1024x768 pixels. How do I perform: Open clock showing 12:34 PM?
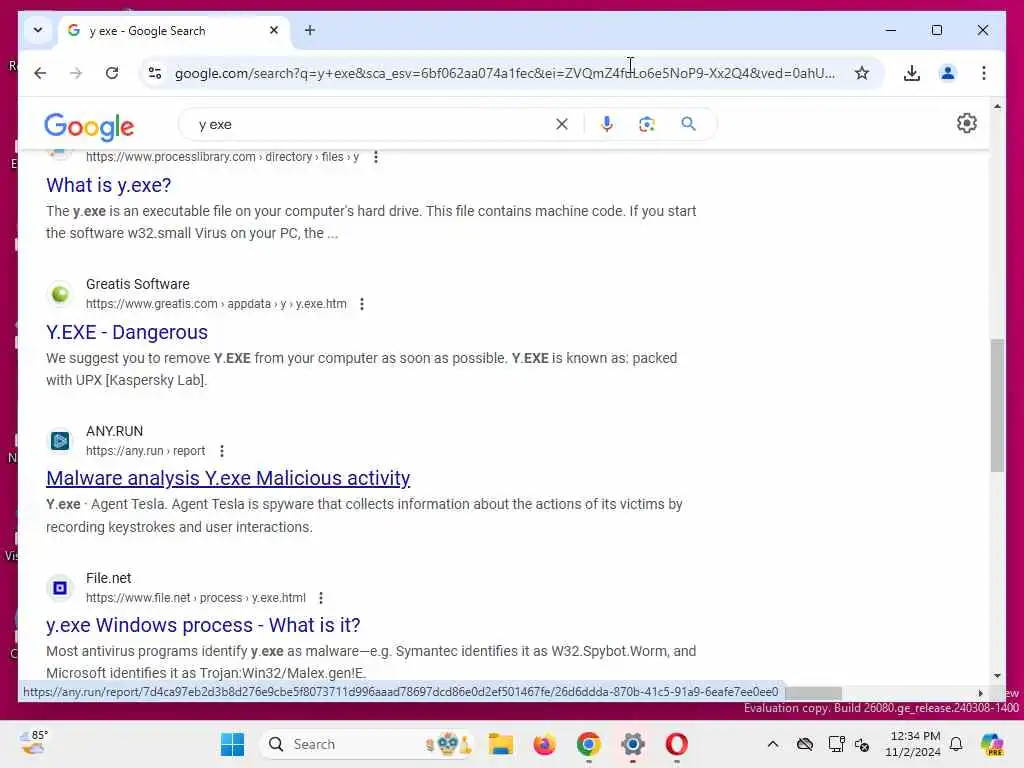pos(912,744)
